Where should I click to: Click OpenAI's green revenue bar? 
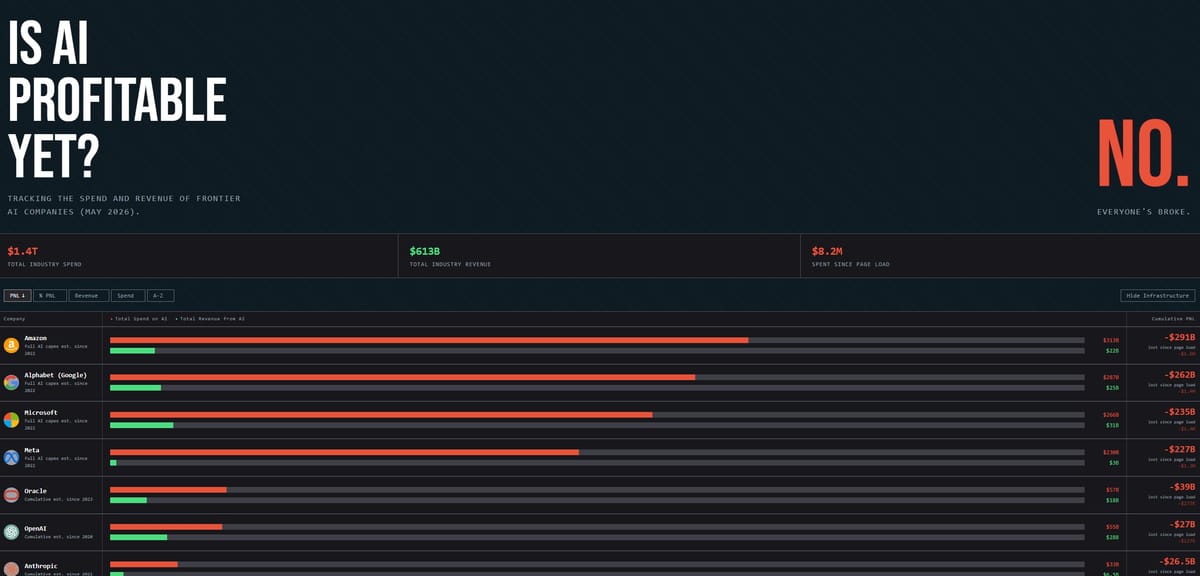(138, 537)
